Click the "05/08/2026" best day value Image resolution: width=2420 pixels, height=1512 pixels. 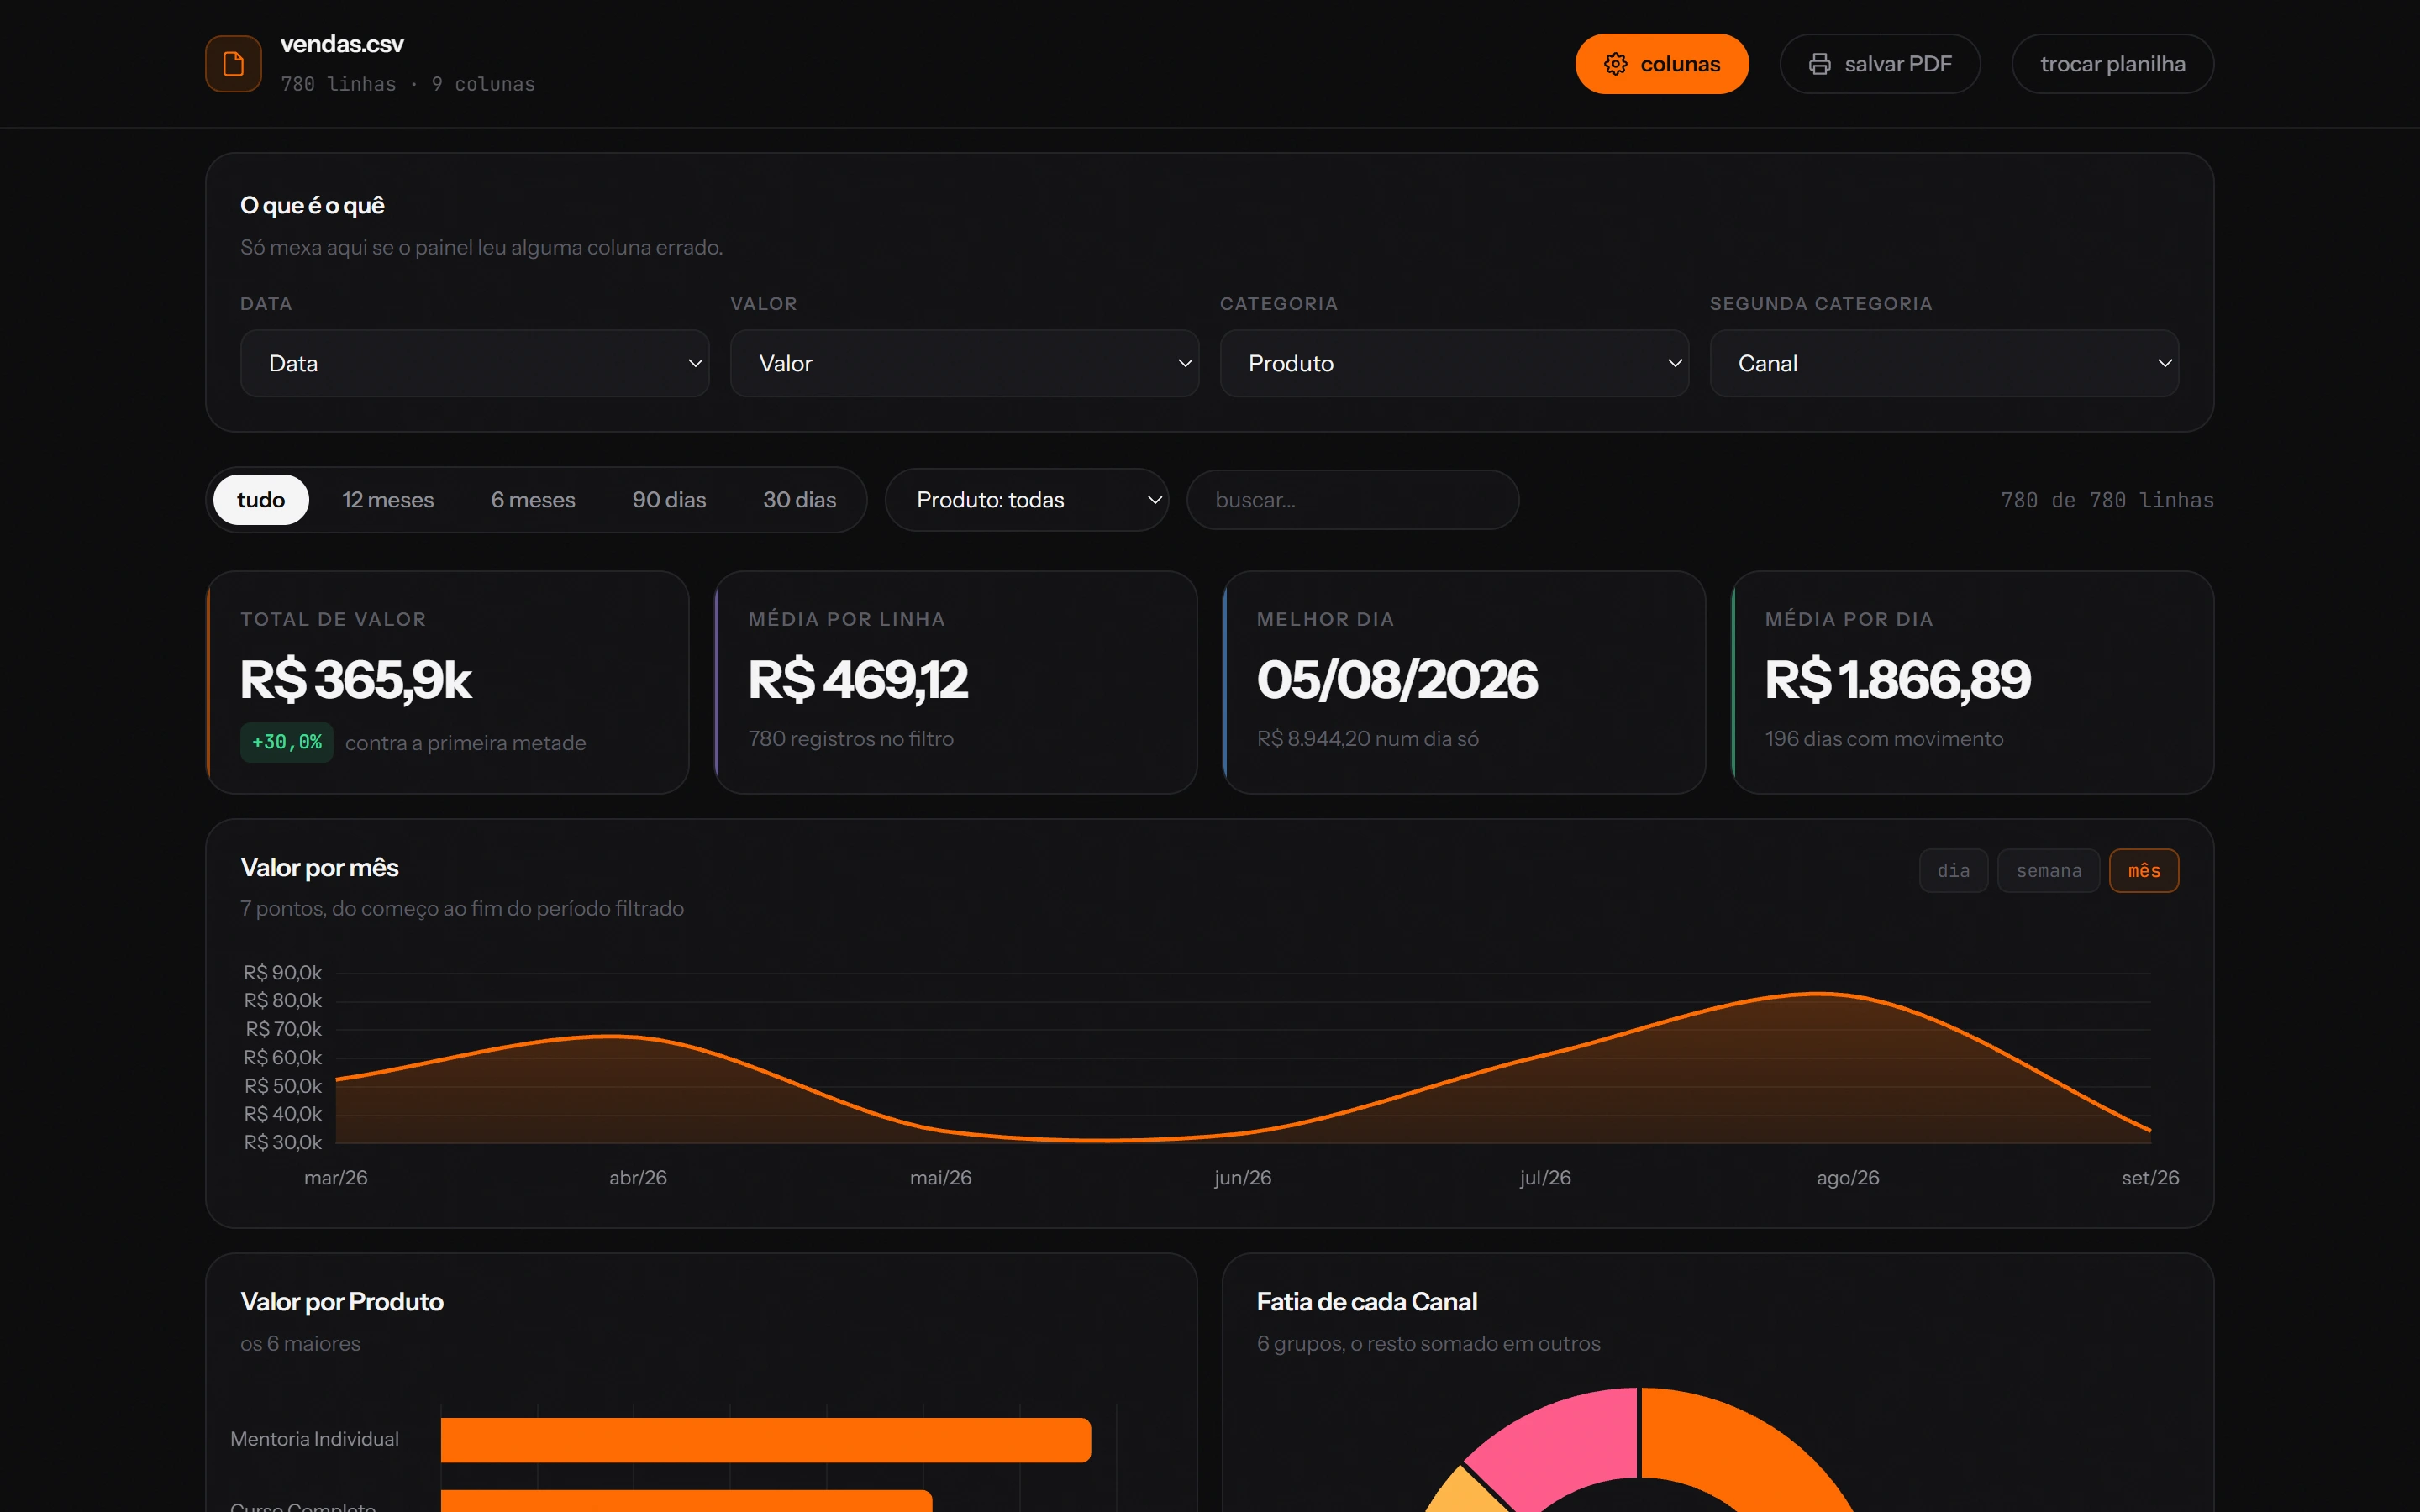[1397, 680]
